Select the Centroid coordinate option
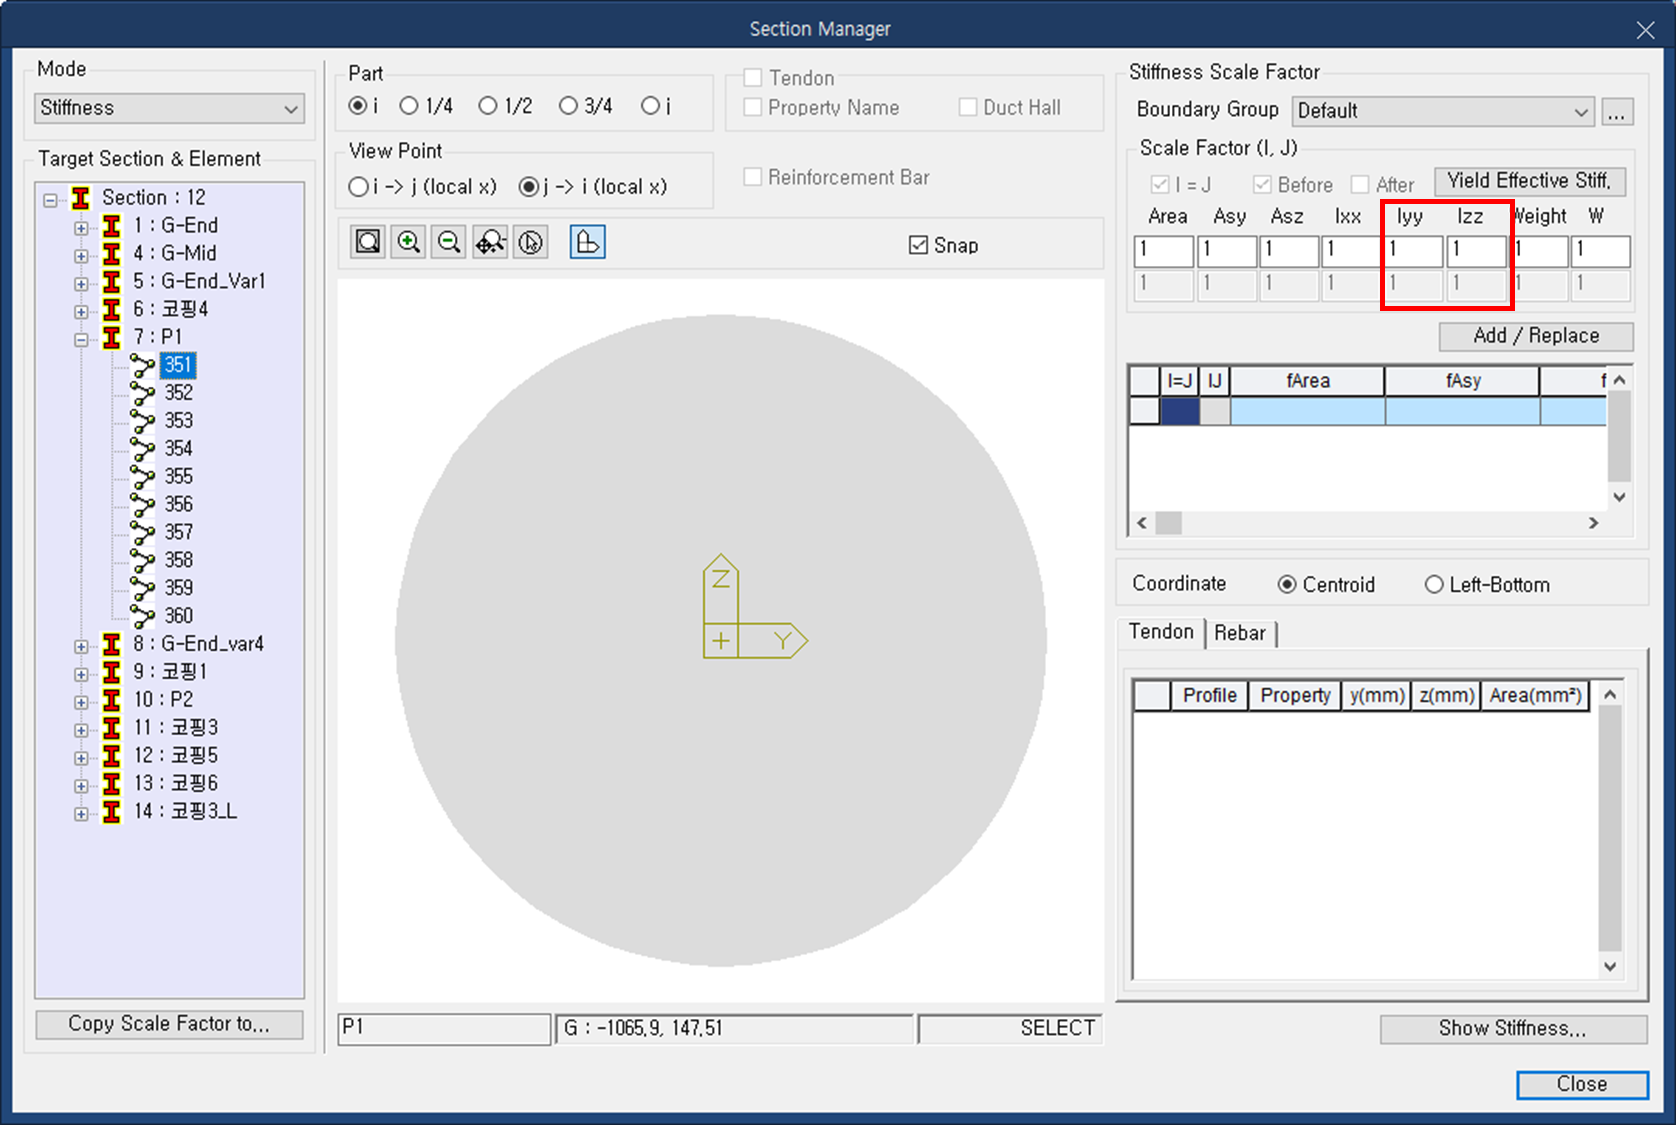The height and width of the screenshot is (1125, 1676). (x=1288, y=585)
